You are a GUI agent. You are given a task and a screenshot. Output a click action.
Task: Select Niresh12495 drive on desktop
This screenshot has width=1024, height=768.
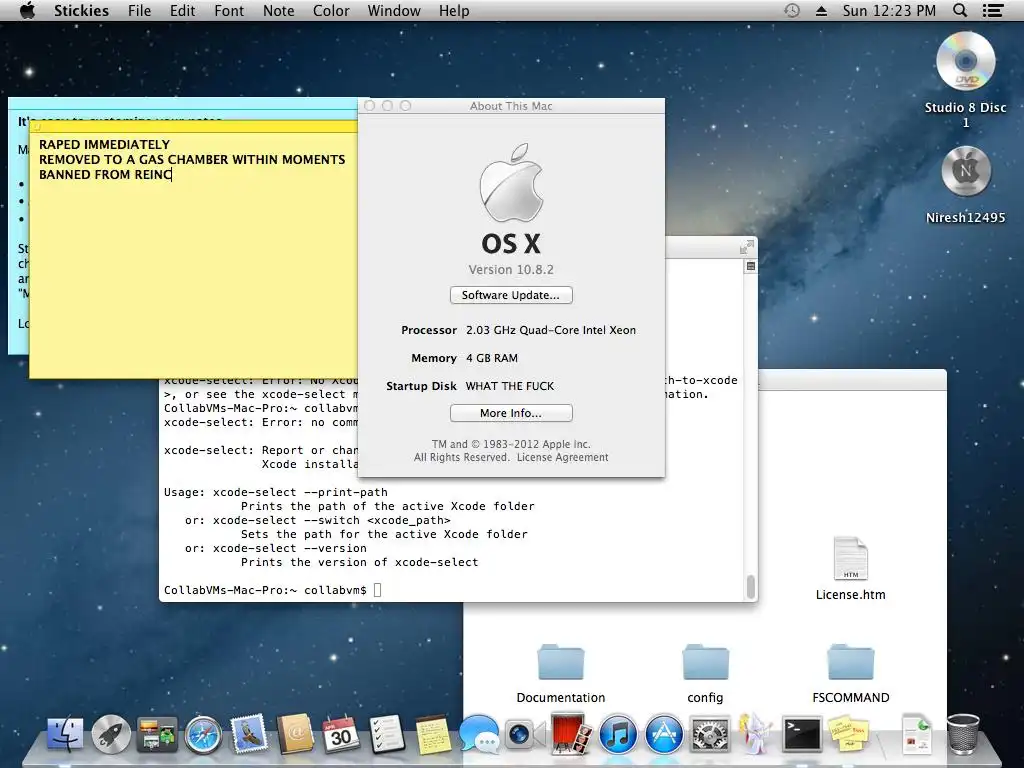(965, 171)
